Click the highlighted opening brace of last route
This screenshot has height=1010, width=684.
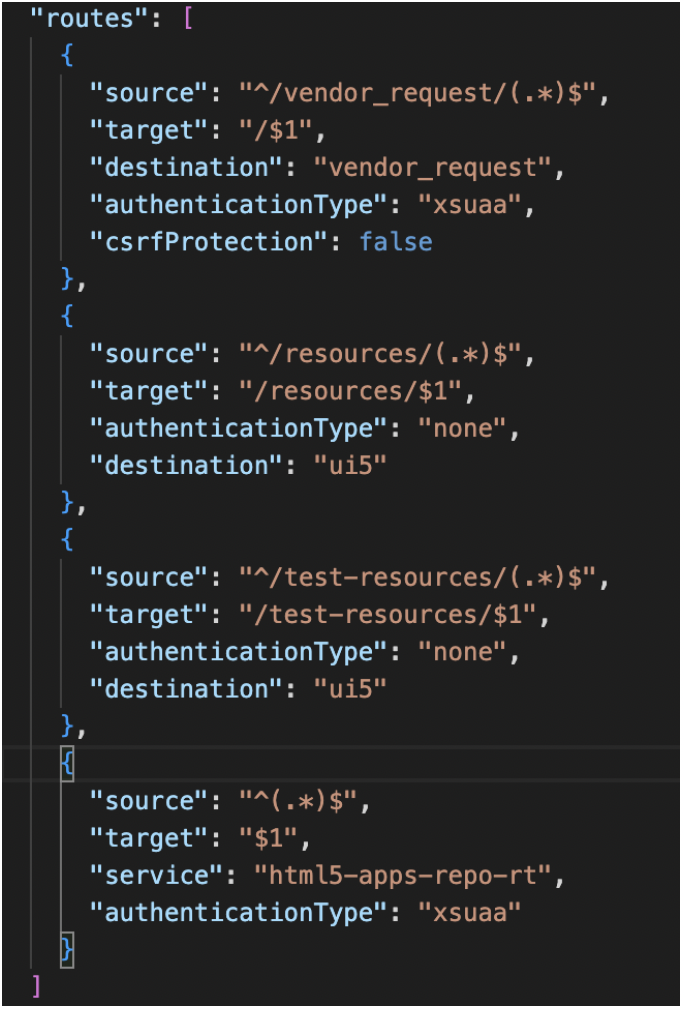click(x=67, y=763)
